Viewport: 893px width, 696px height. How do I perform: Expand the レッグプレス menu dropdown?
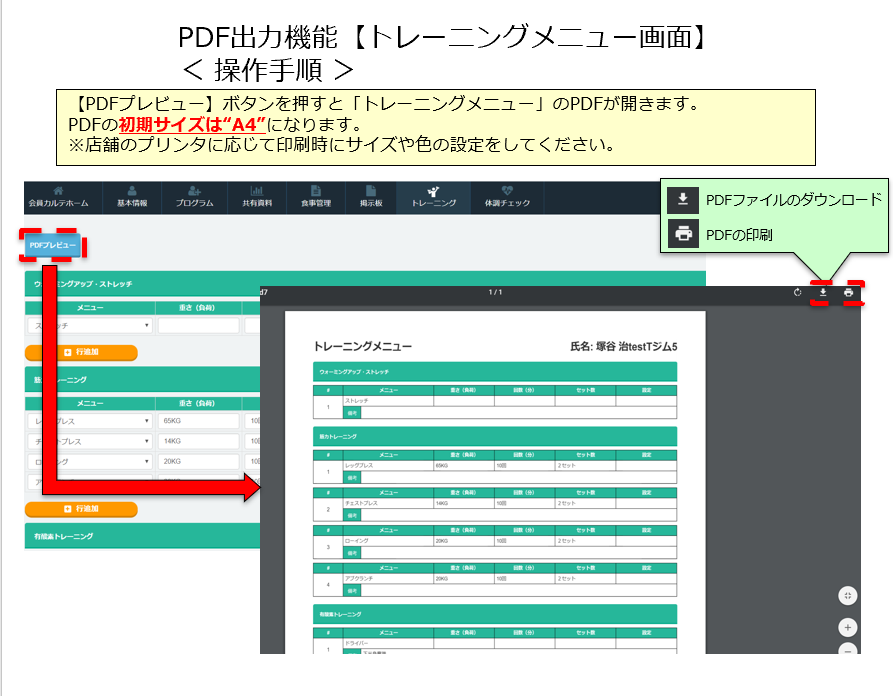click(90, 422)
